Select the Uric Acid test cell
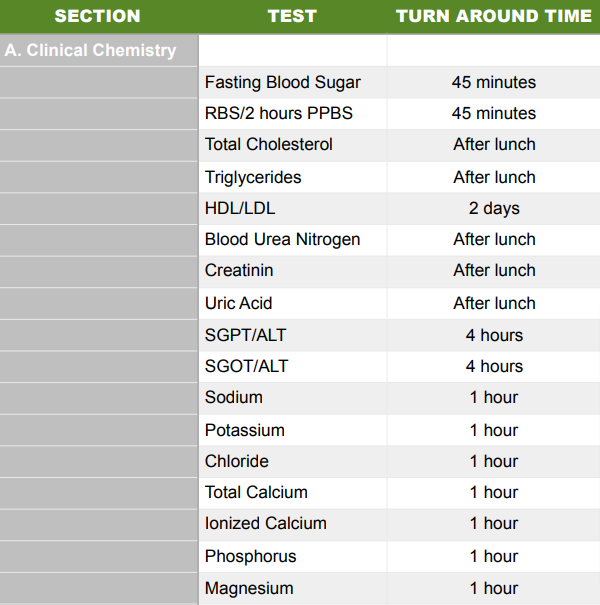 [239, 303]
